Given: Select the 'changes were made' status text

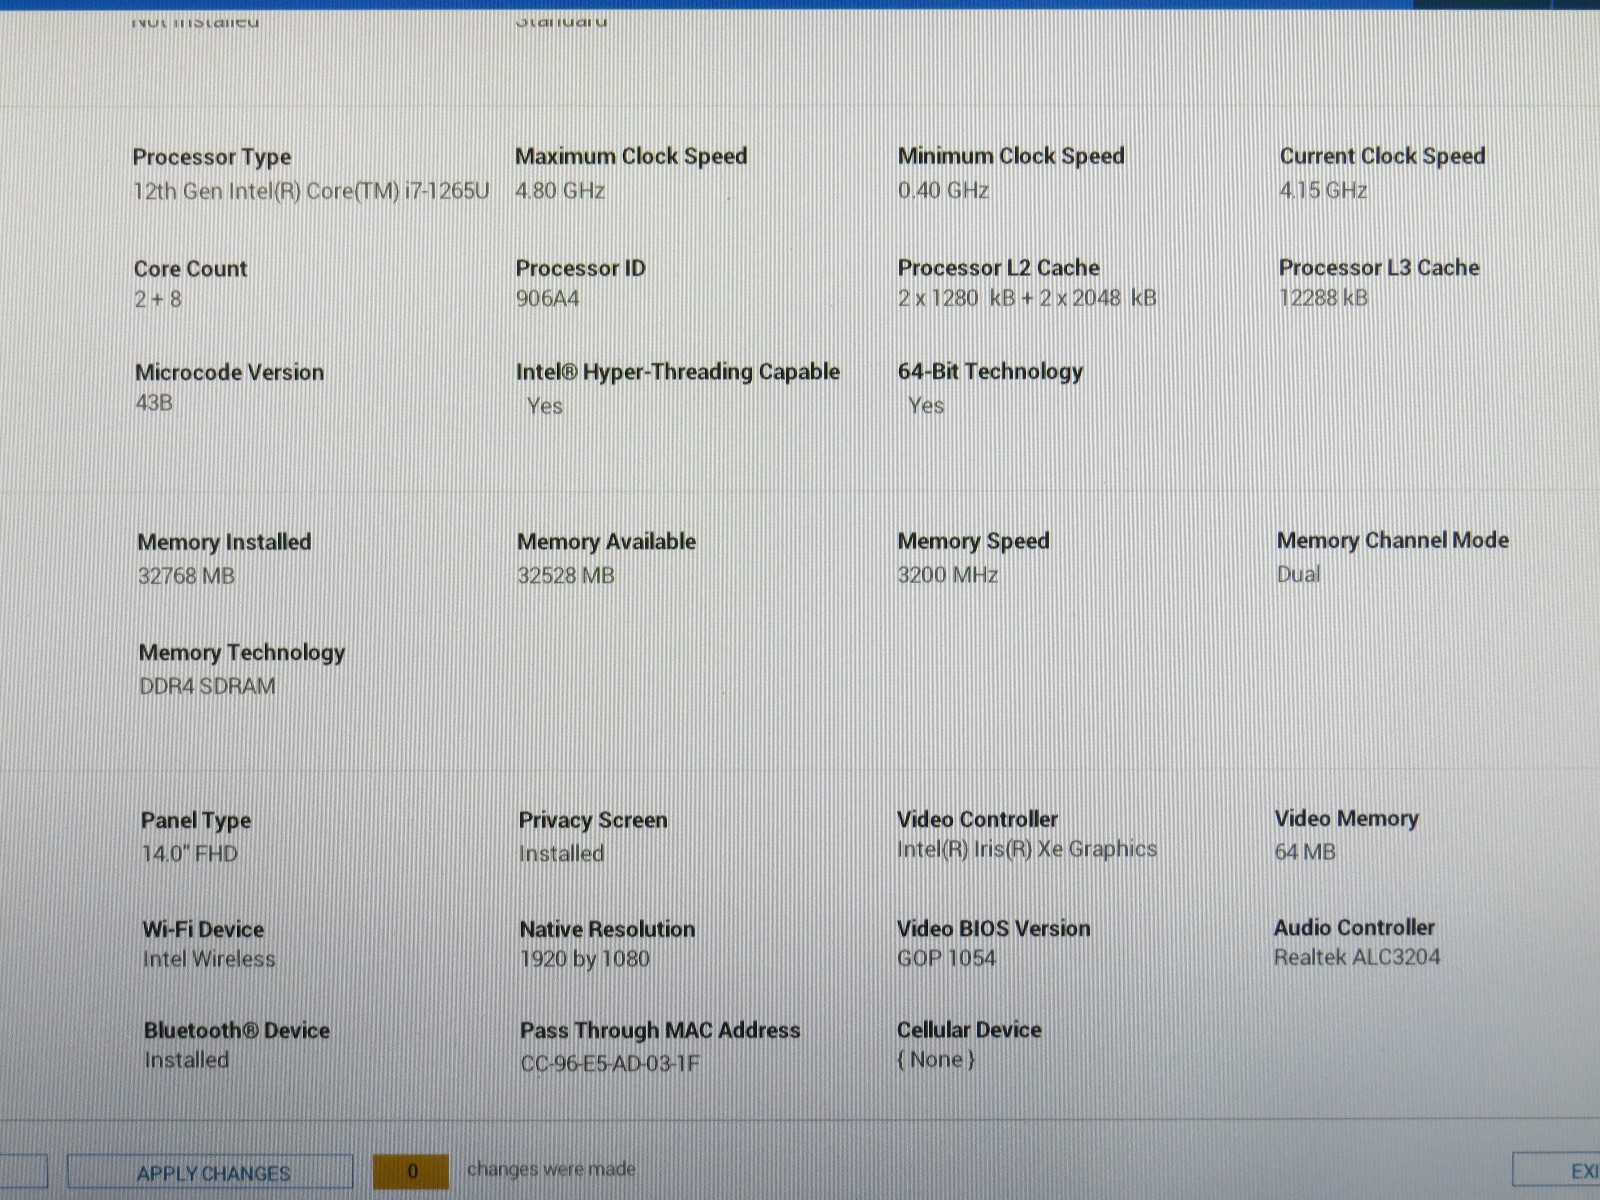Looking at the screenshot, I should tap(551, 1169).
